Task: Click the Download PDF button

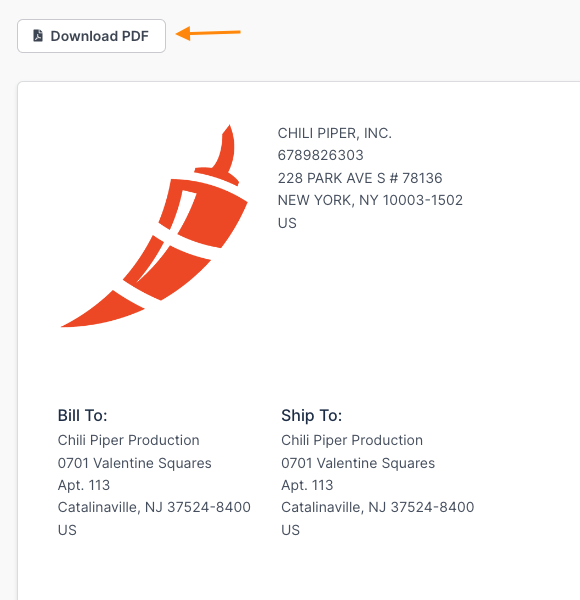Action: point(91,36)
